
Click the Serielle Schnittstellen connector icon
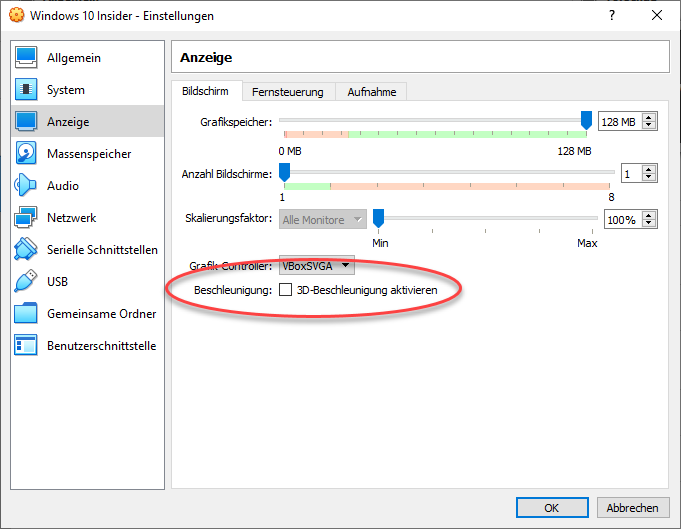click(26, 249)
